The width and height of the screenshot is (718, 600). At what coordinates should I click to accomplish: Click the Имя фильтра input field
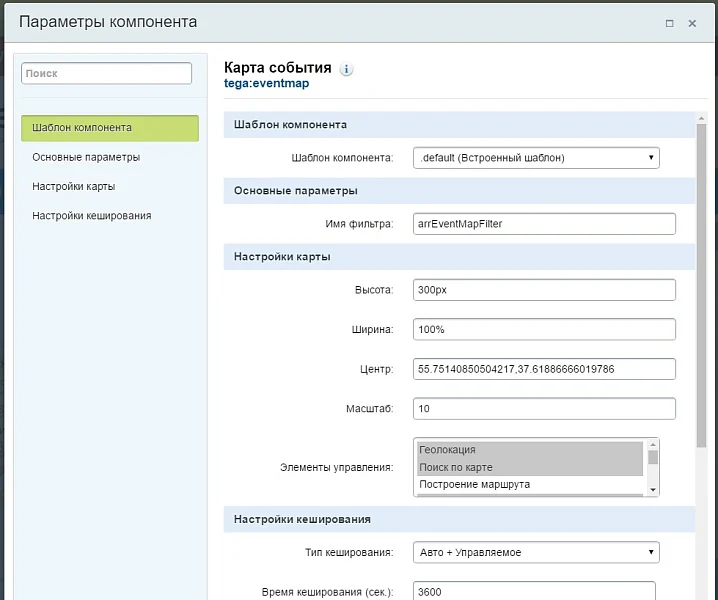pyautogui.click(x=544, y=224)
